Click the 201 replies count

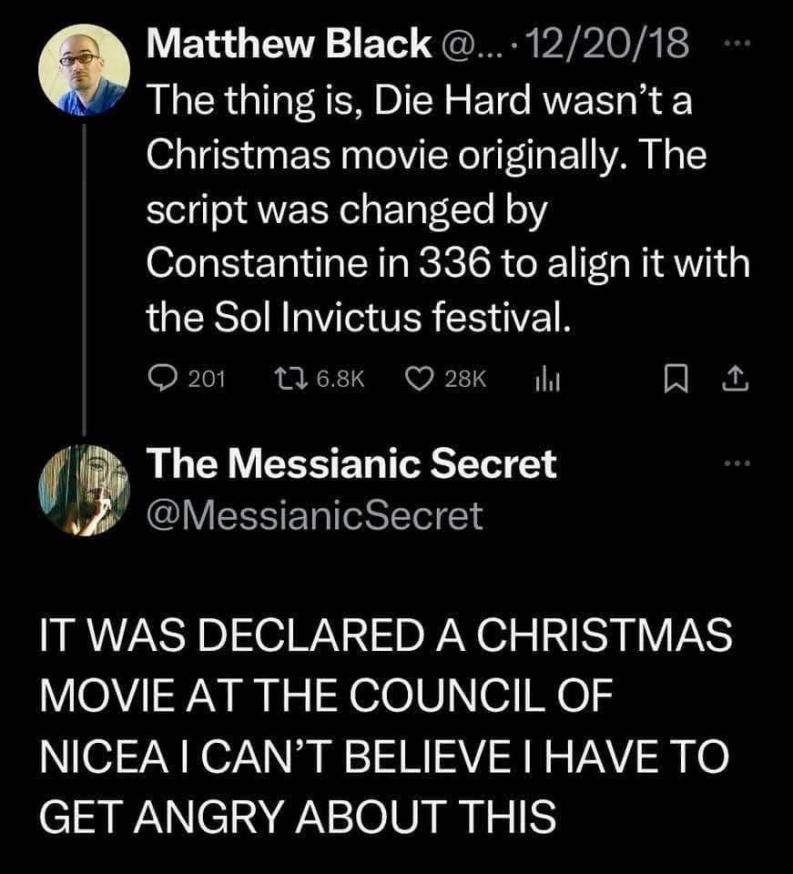208,378
